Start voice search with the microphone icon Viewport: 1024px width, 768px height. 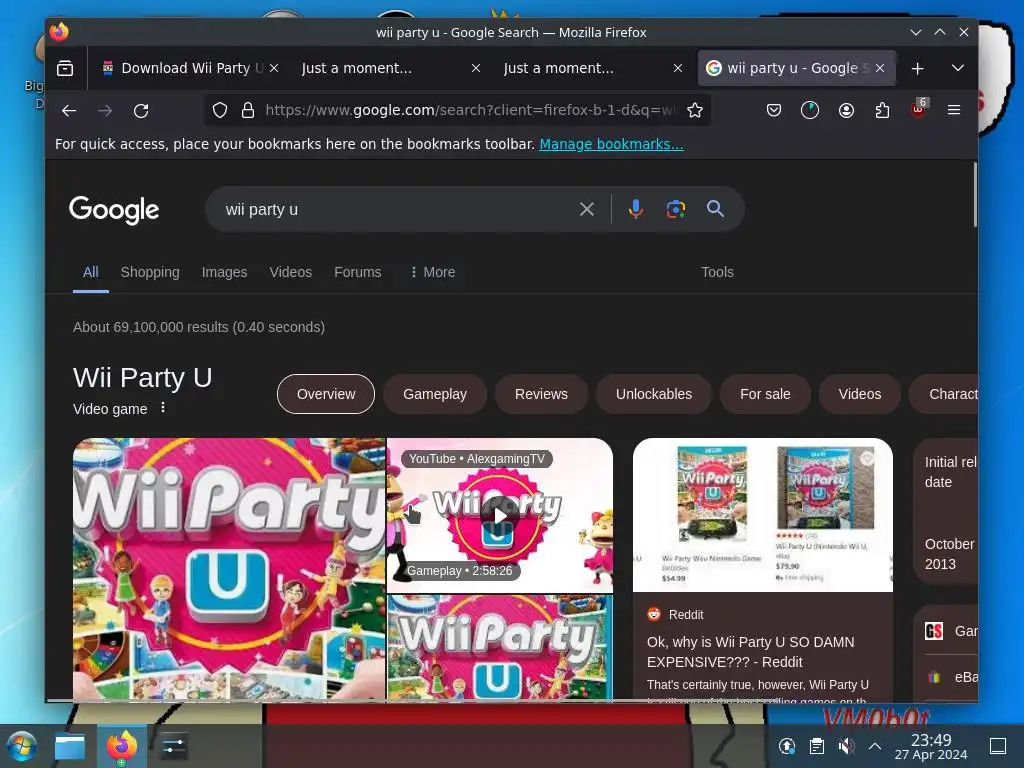click(x=635, y=209)
